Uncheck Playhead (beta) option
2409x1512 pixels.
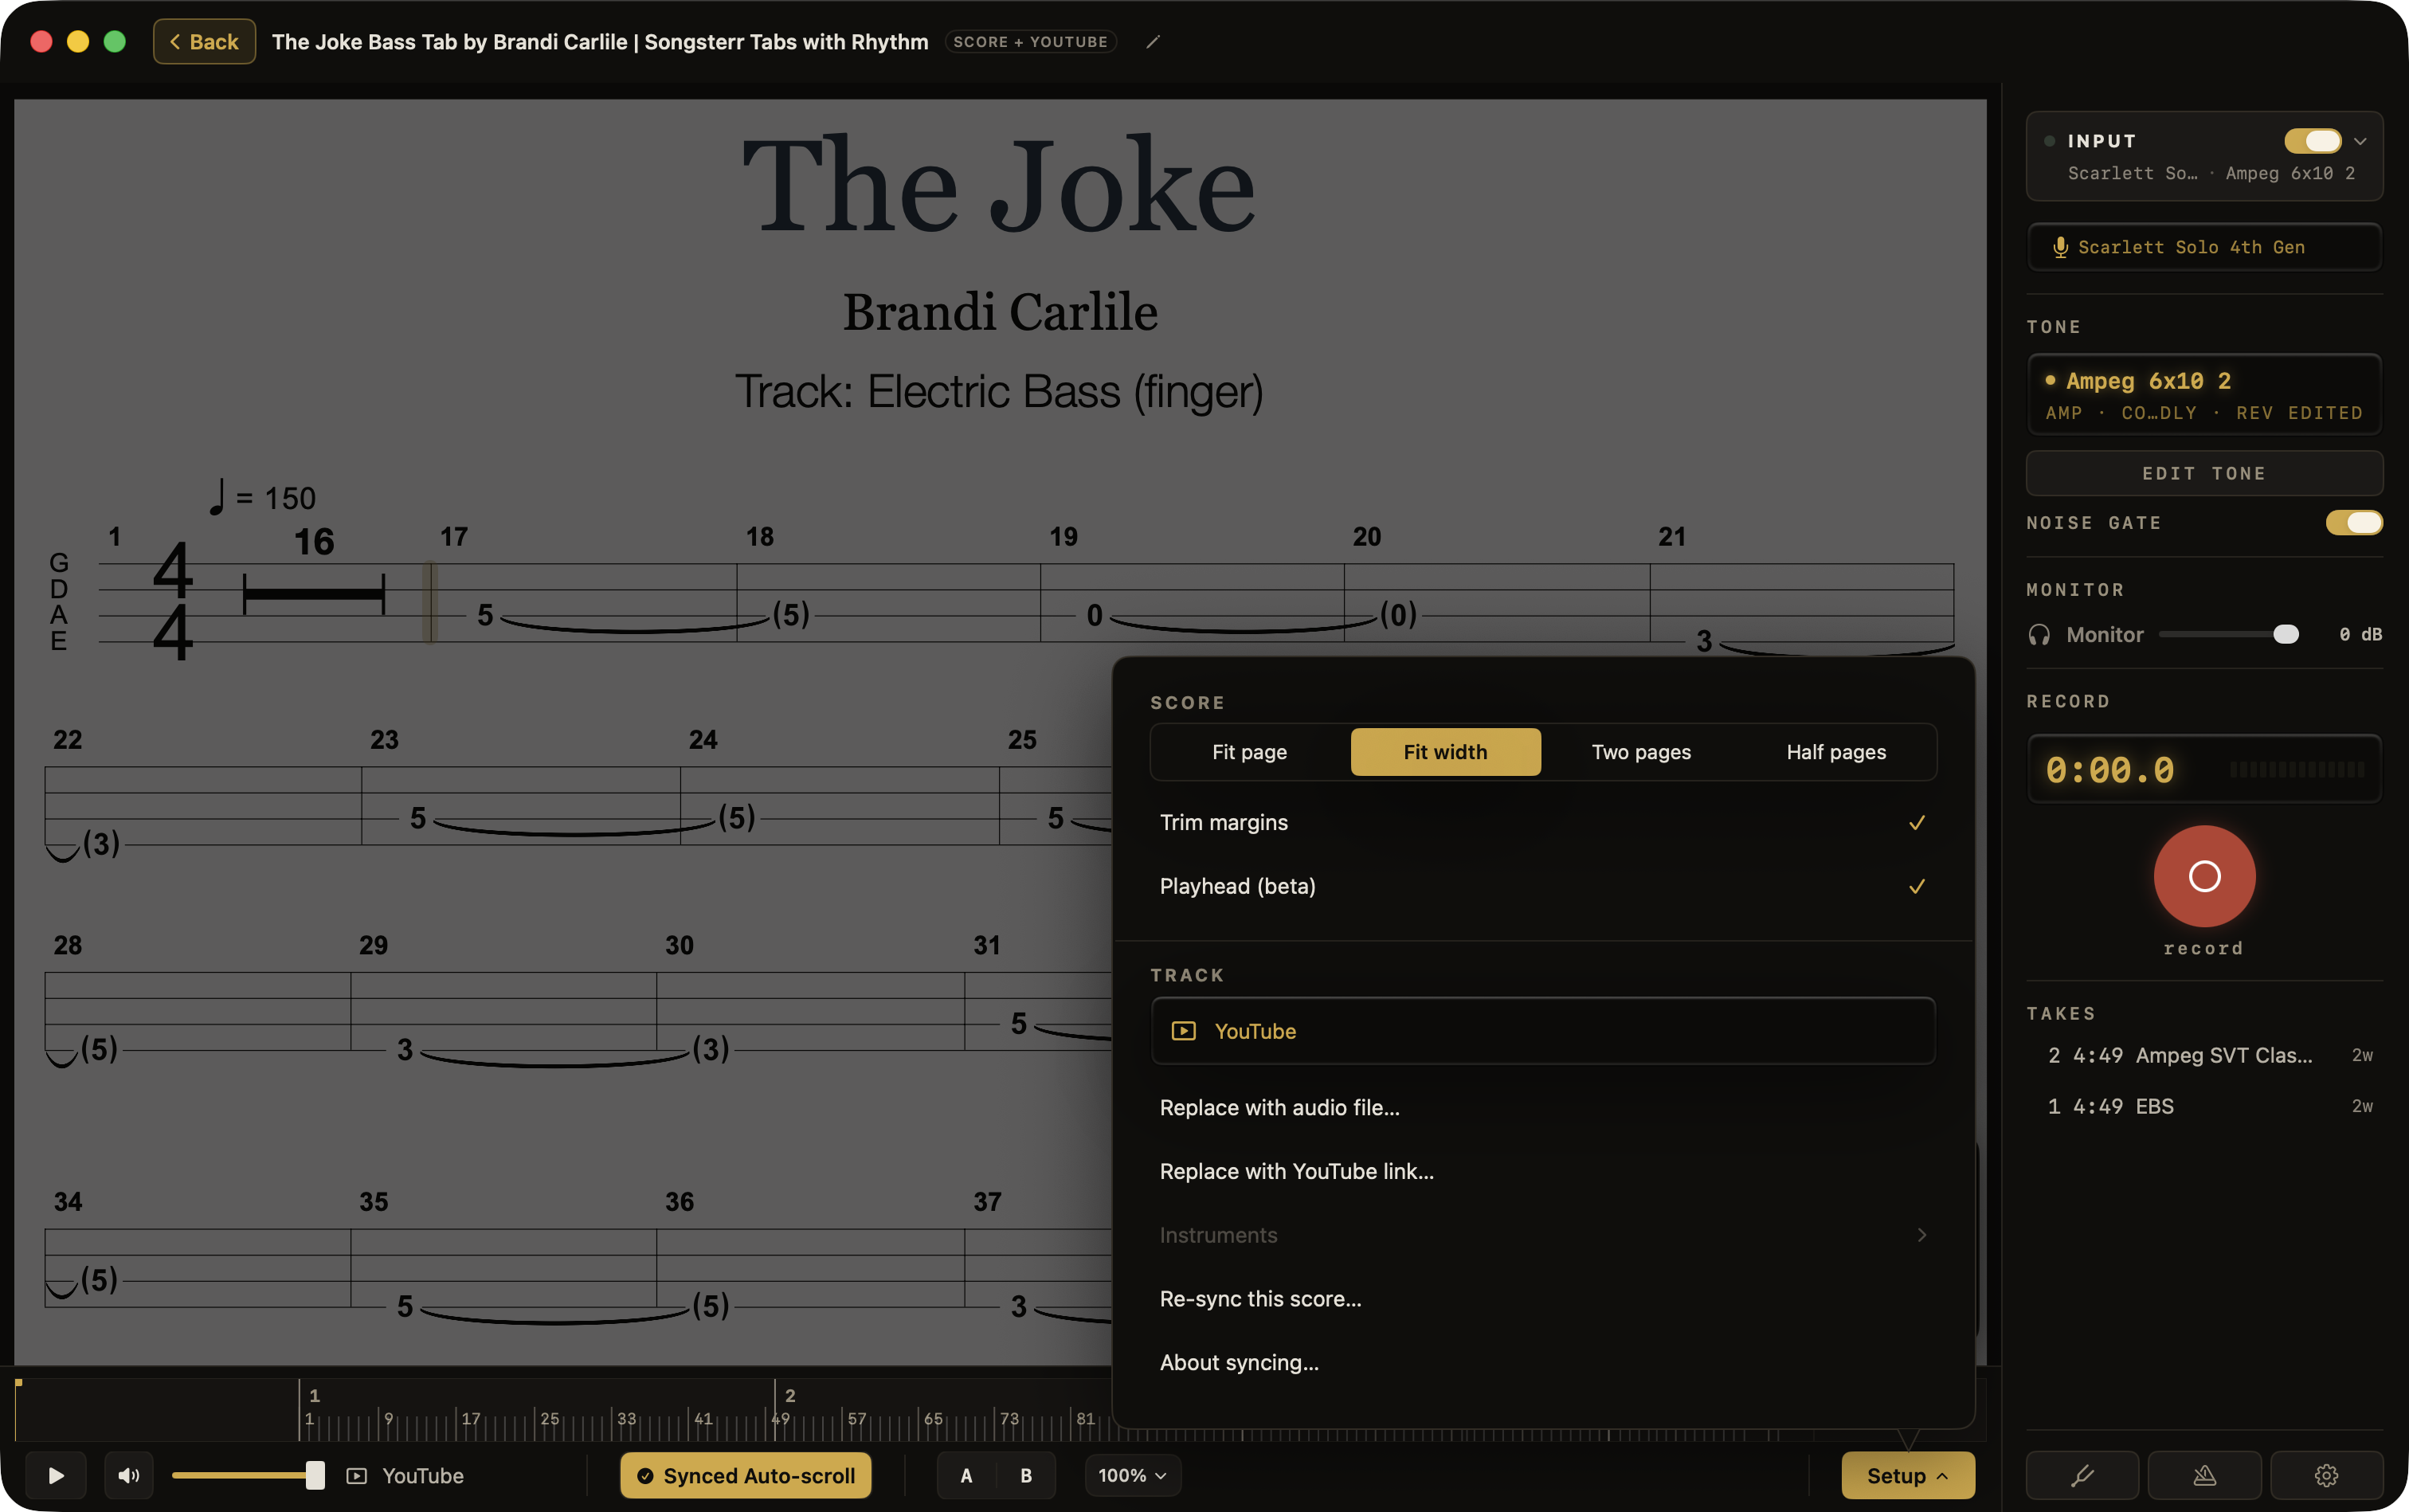click(1543, 886)
